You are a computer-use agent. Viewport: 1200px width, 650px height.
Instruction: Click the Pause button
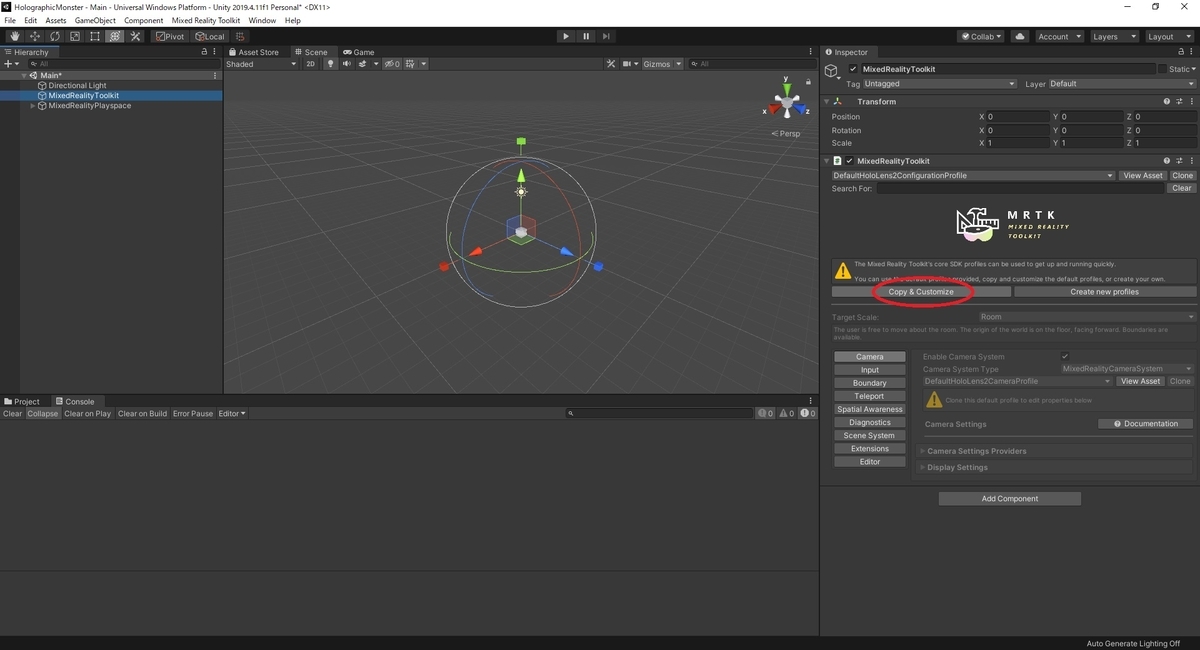tap(586, 36)
